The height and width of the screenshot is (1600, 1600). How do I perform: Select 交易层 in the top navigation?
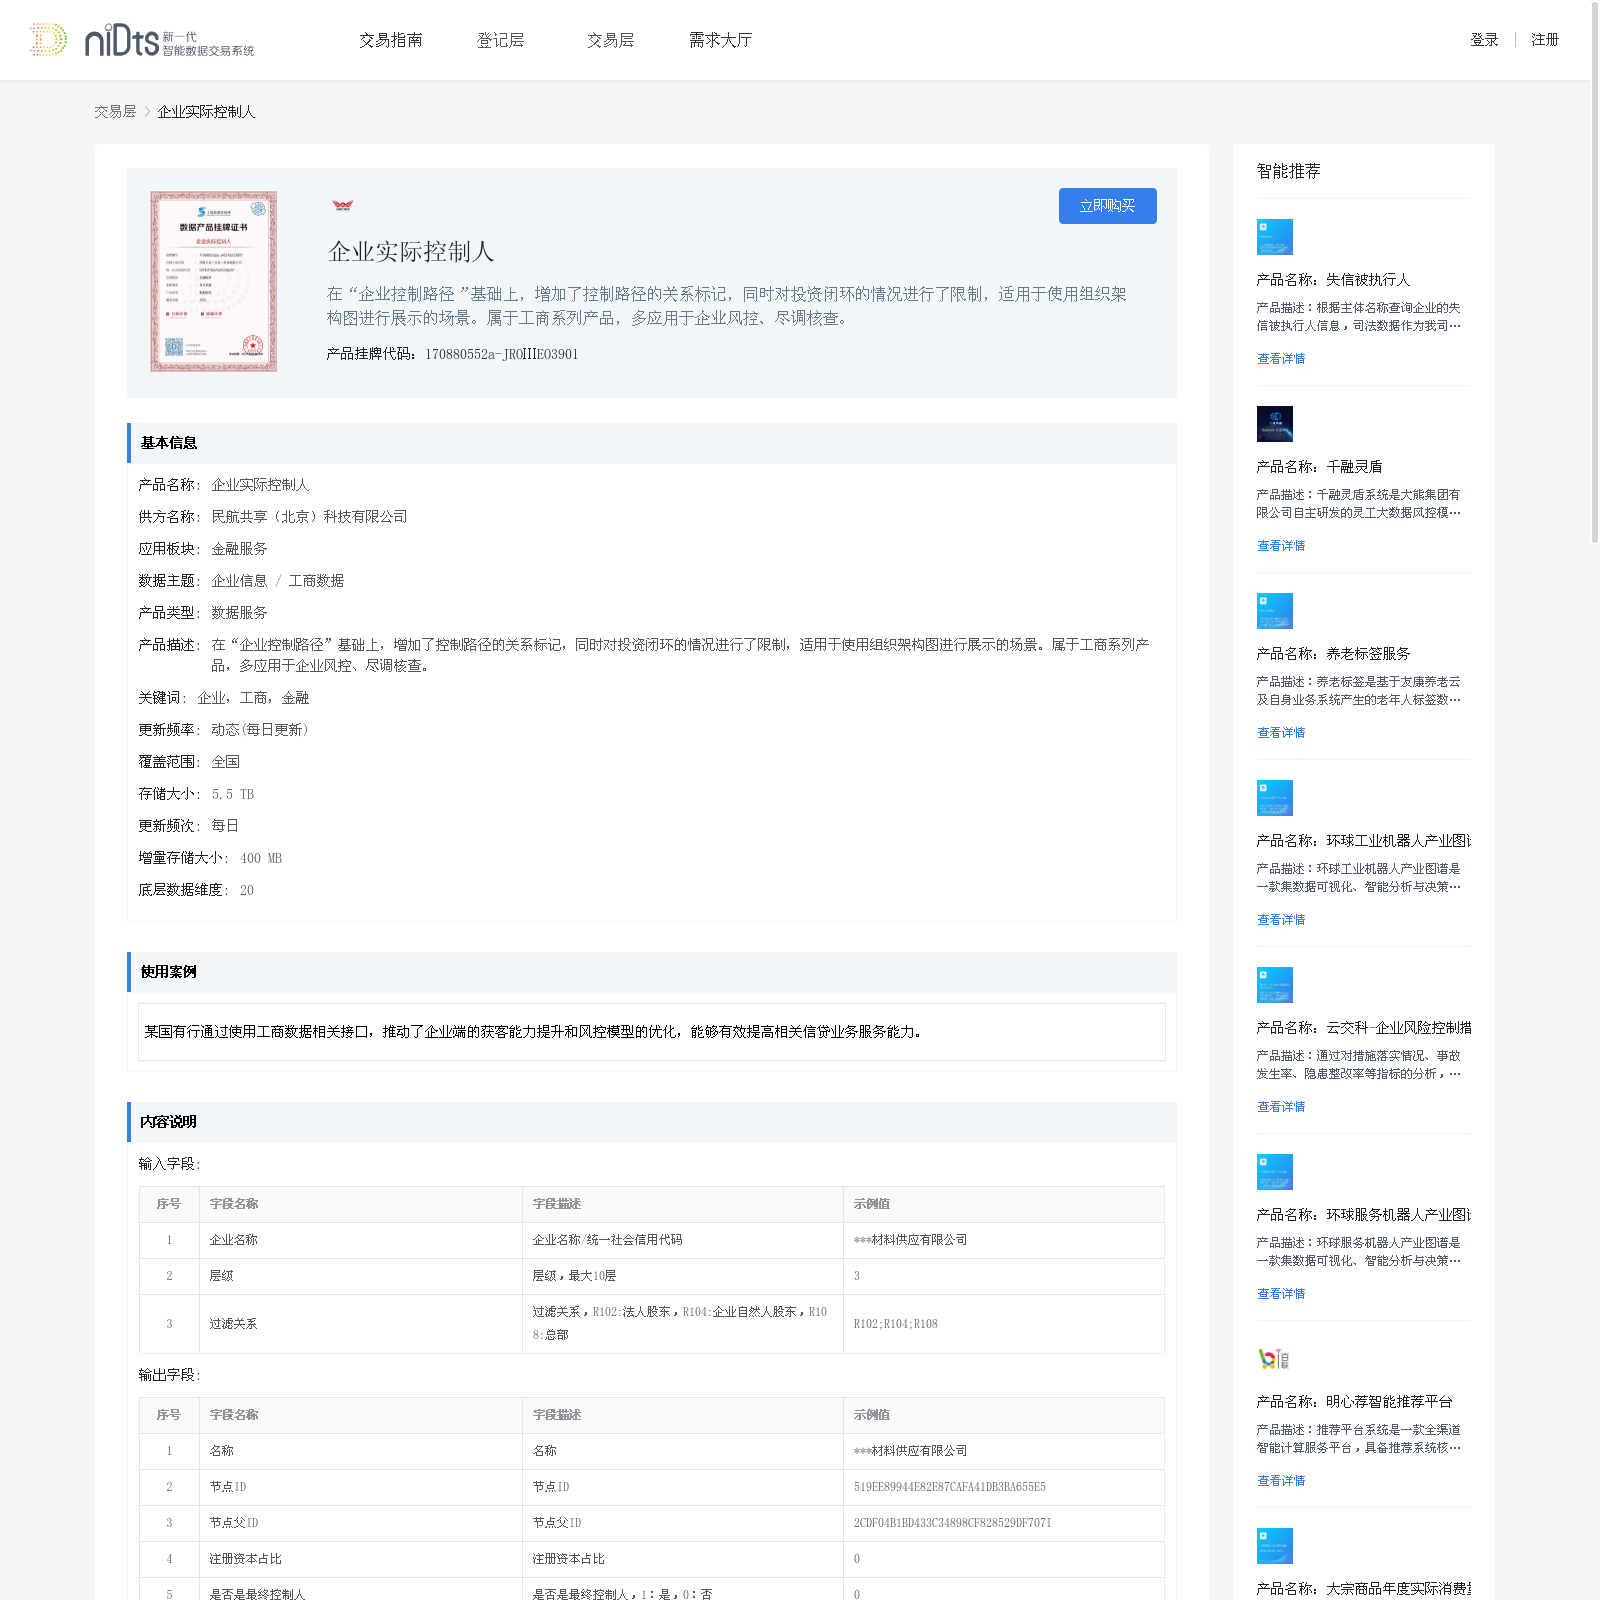(x=610, y=40)
